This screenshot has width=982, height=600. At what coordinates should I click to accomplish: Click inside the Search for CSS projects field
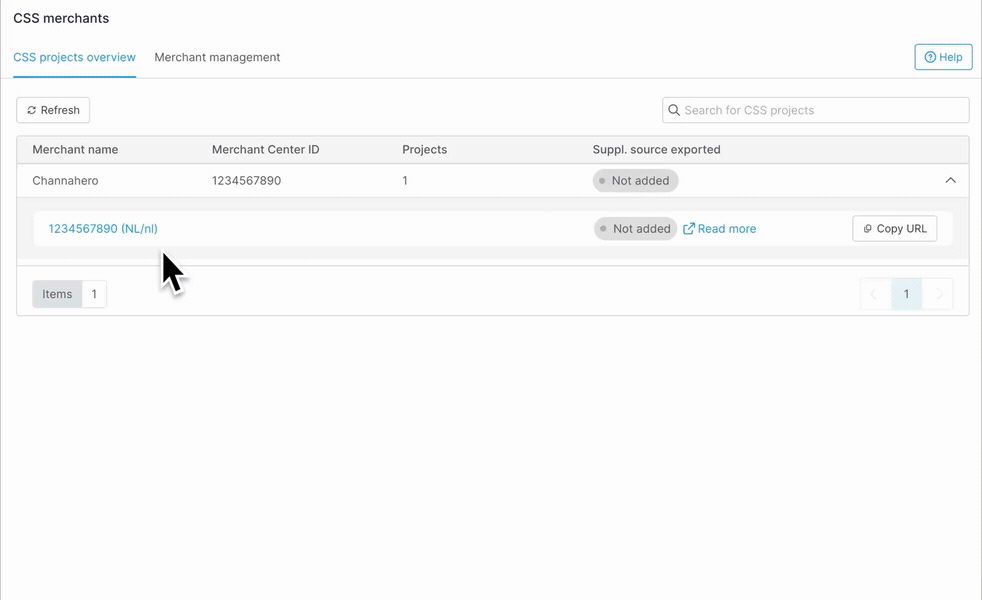[815, 110]
